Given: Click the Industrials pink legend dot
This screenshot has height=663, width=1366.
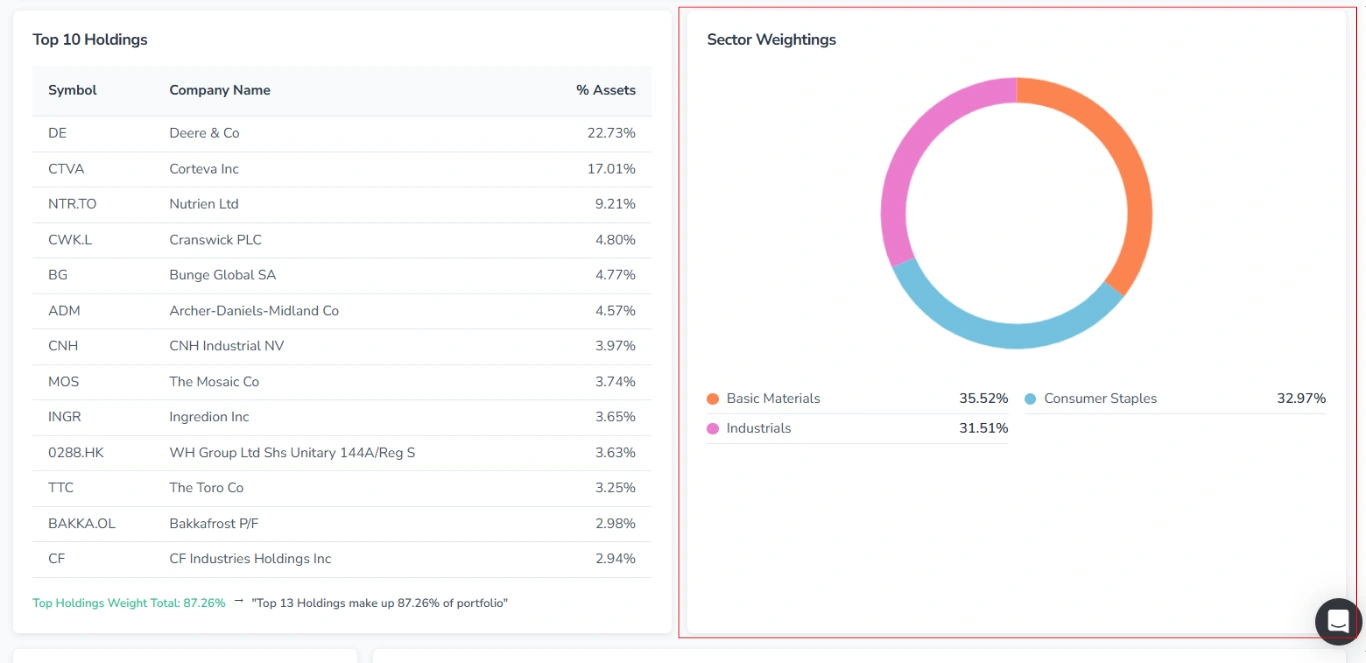Looking at the screenshot, I should pos(713,428).
